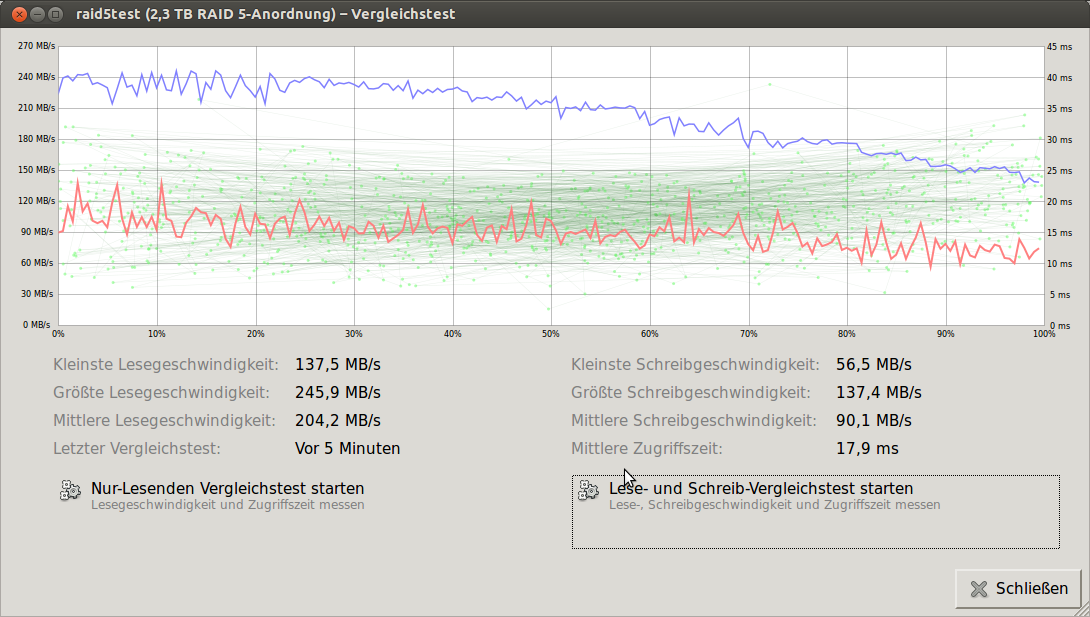Click the gear icon for read-write benchmark
The height and width of the screenshot is (617, 1090).
point(588,490)
